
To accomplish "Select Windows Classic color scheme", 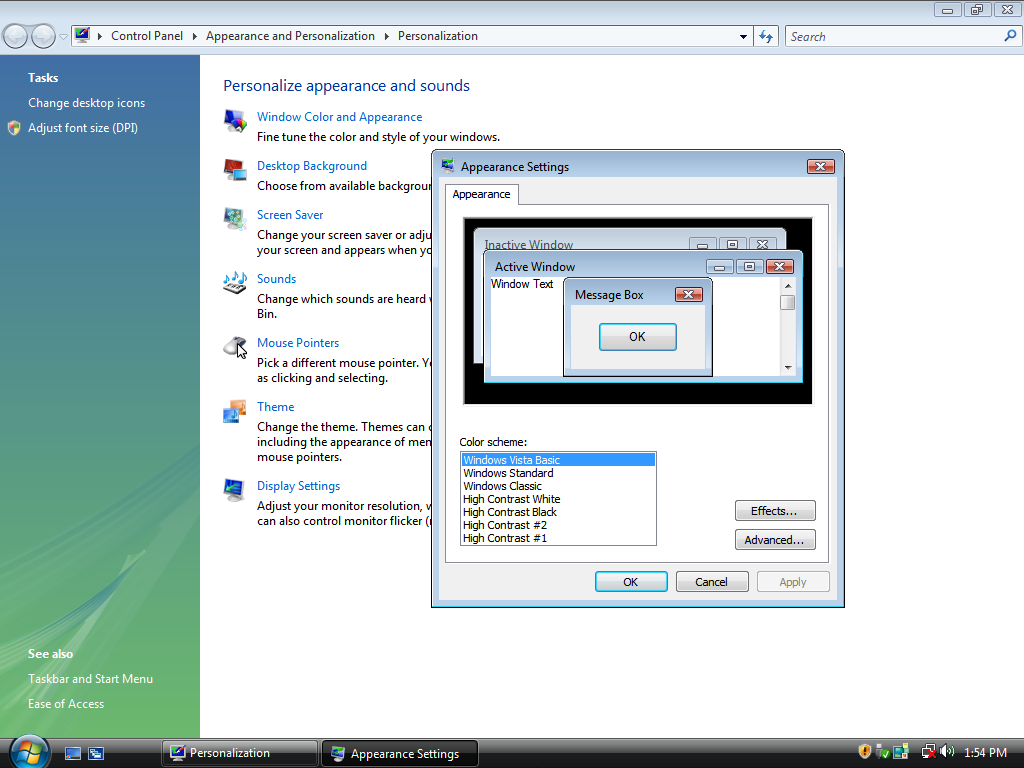I will point(558,486).
